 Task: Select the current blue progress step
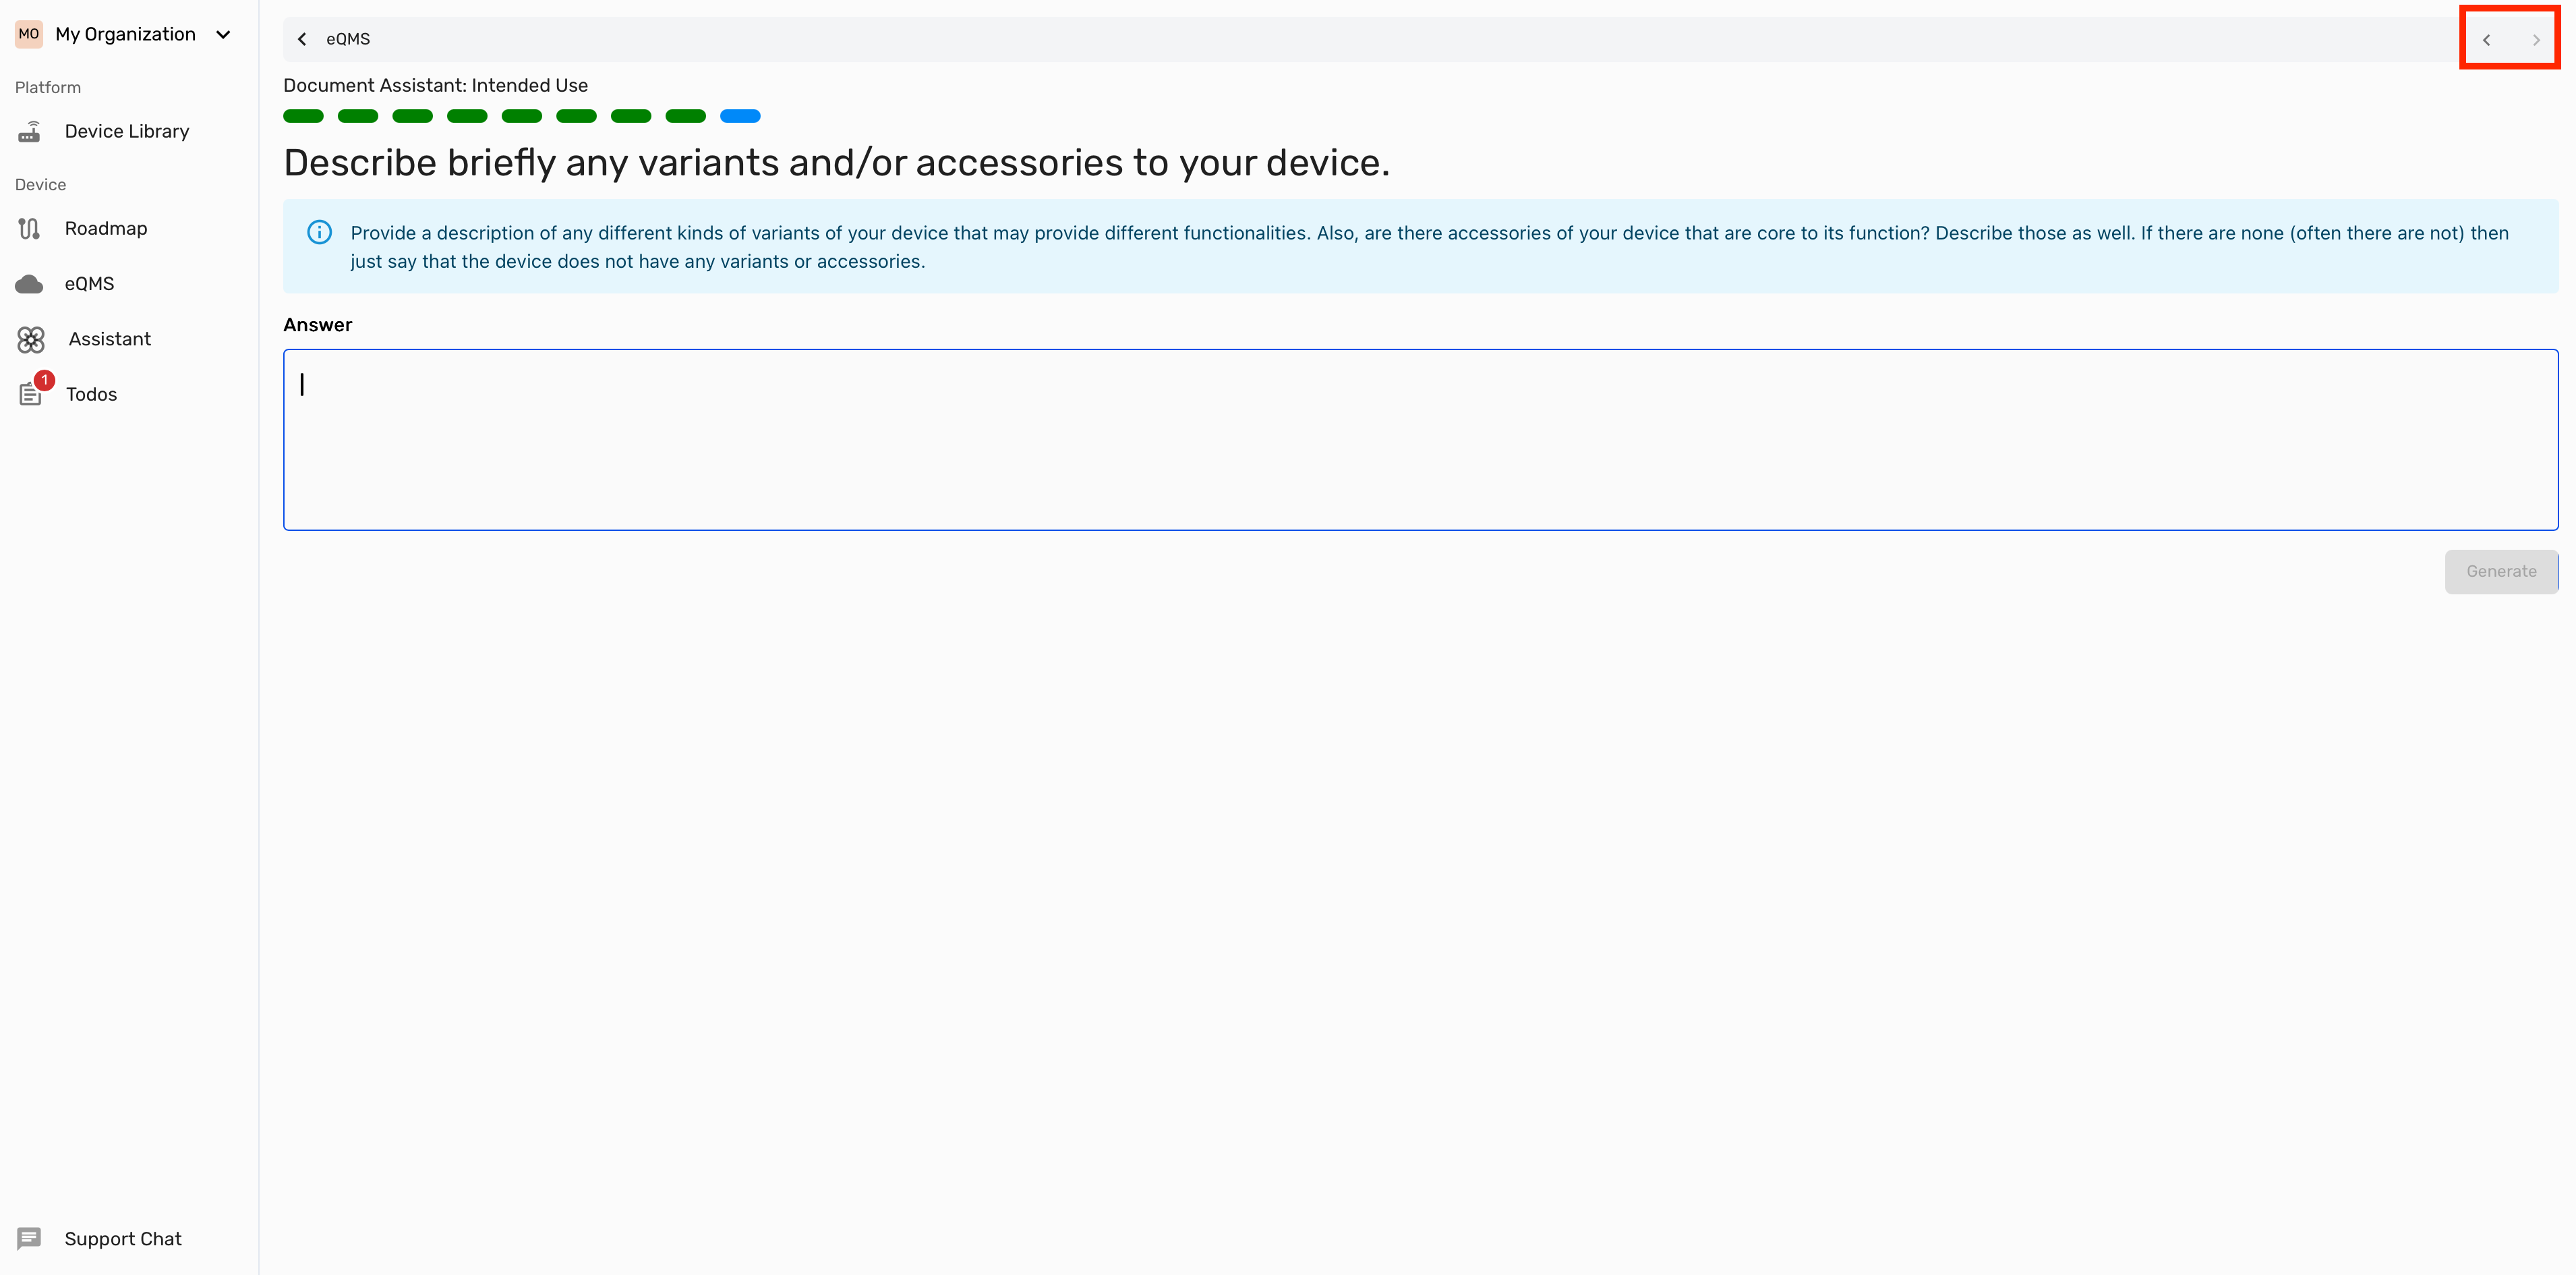[x=740, y=116]
